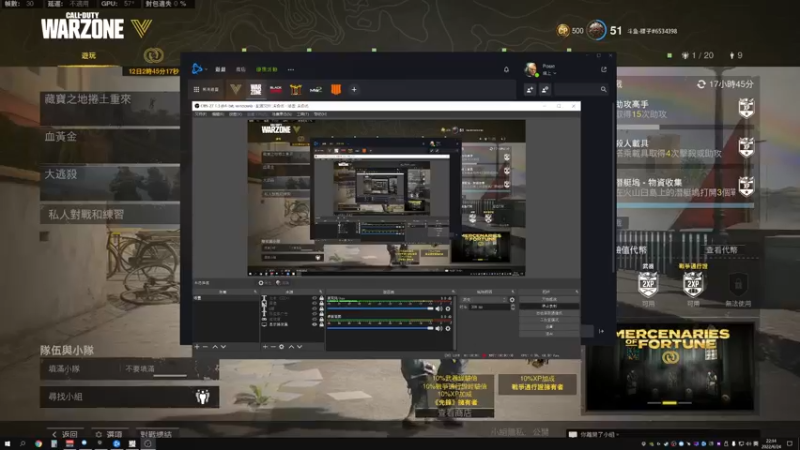This screenshot has height=450, width=800.
Task: Select the orange Black Ops 4 icon
Action: pyautogui.click(x=336, y=89)
